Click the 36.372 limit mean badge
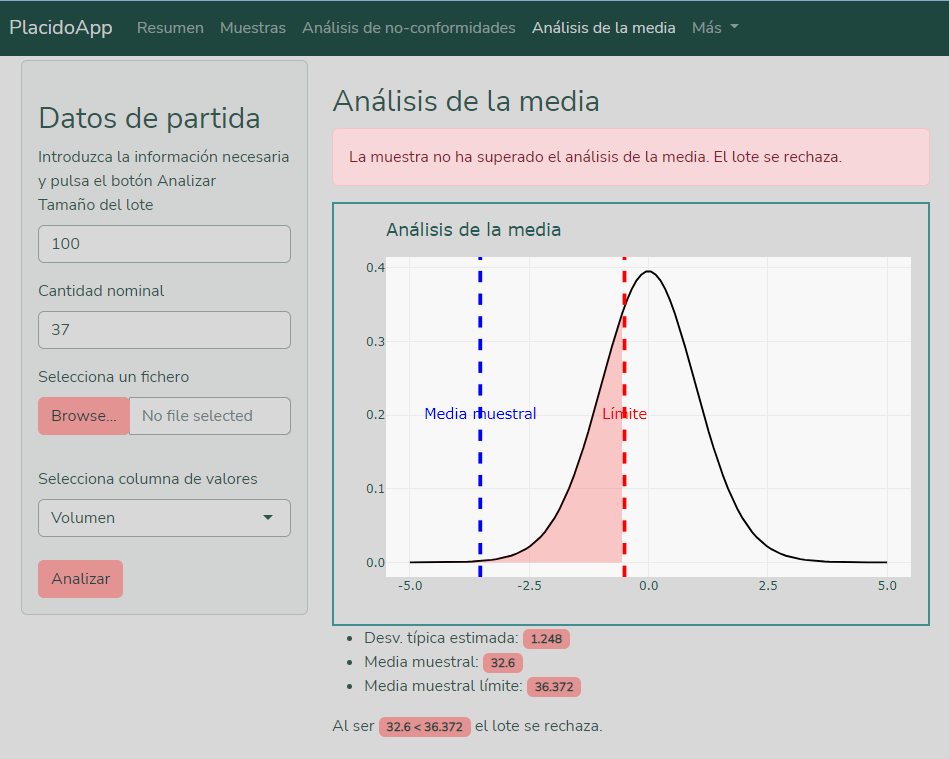The image size is (949, 759). (x=553, y=687)
